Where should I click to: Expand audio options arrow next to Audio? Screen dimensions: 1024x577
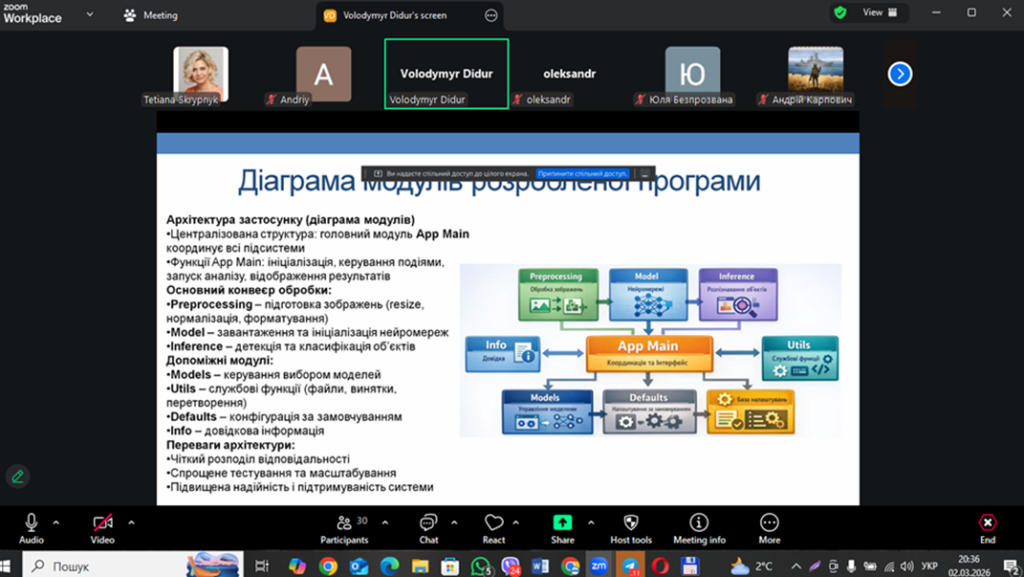click(x=56, y=522)
